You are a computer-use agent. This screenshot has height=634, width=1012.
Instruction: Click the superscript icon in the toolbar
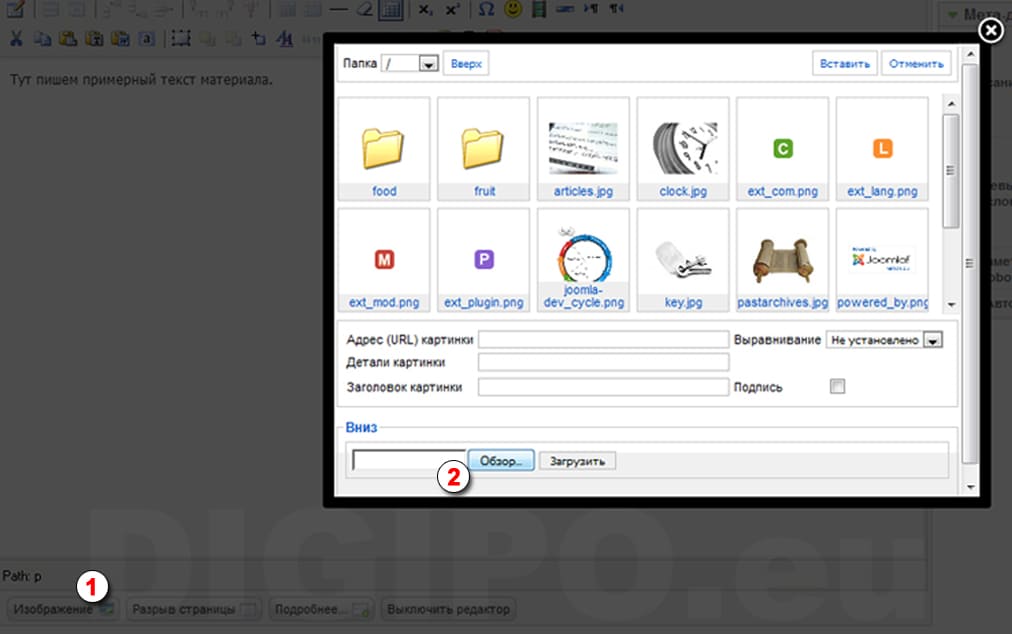point(452,10)
